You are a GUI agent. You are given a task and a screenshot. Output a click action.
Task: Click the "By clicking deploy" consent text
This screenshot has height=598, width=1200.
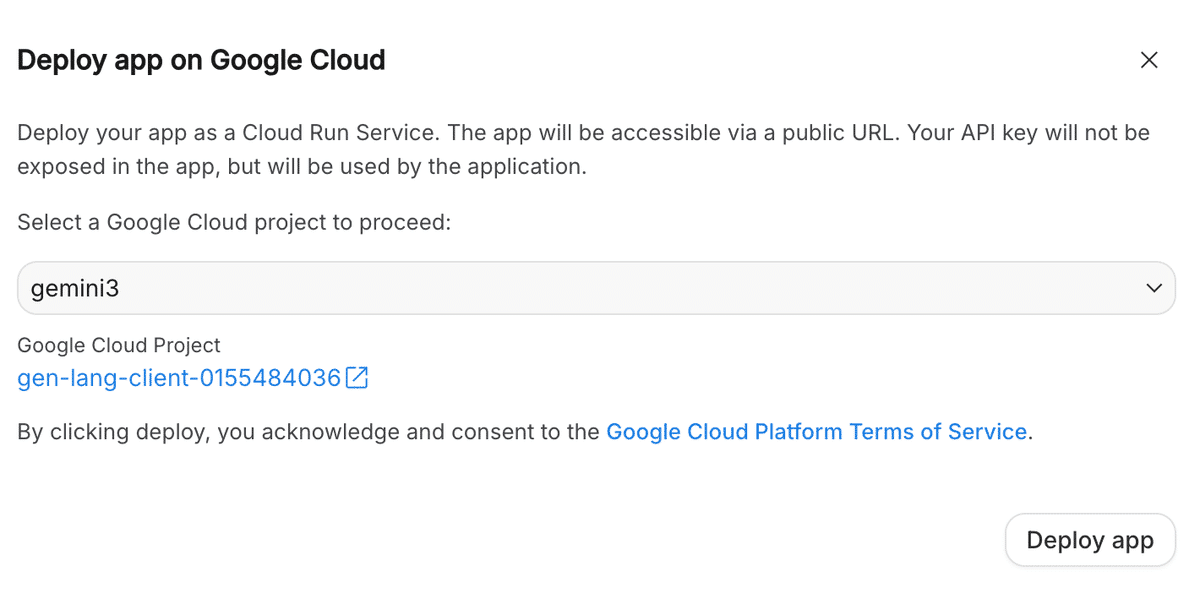click(x=100, y=432)
